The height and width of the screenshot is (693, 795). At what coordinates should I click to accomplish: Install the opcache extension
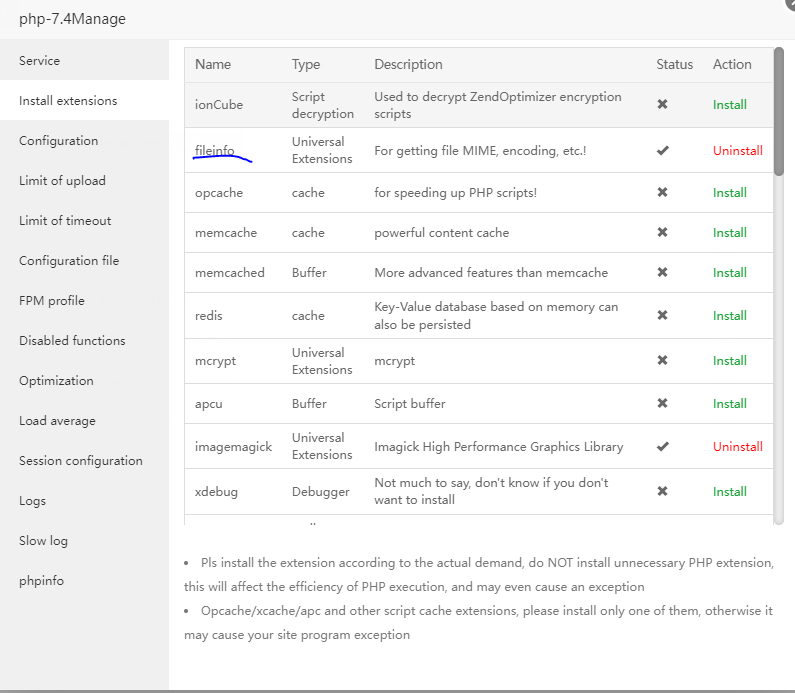pyautogui.click(x=729, y=192)
